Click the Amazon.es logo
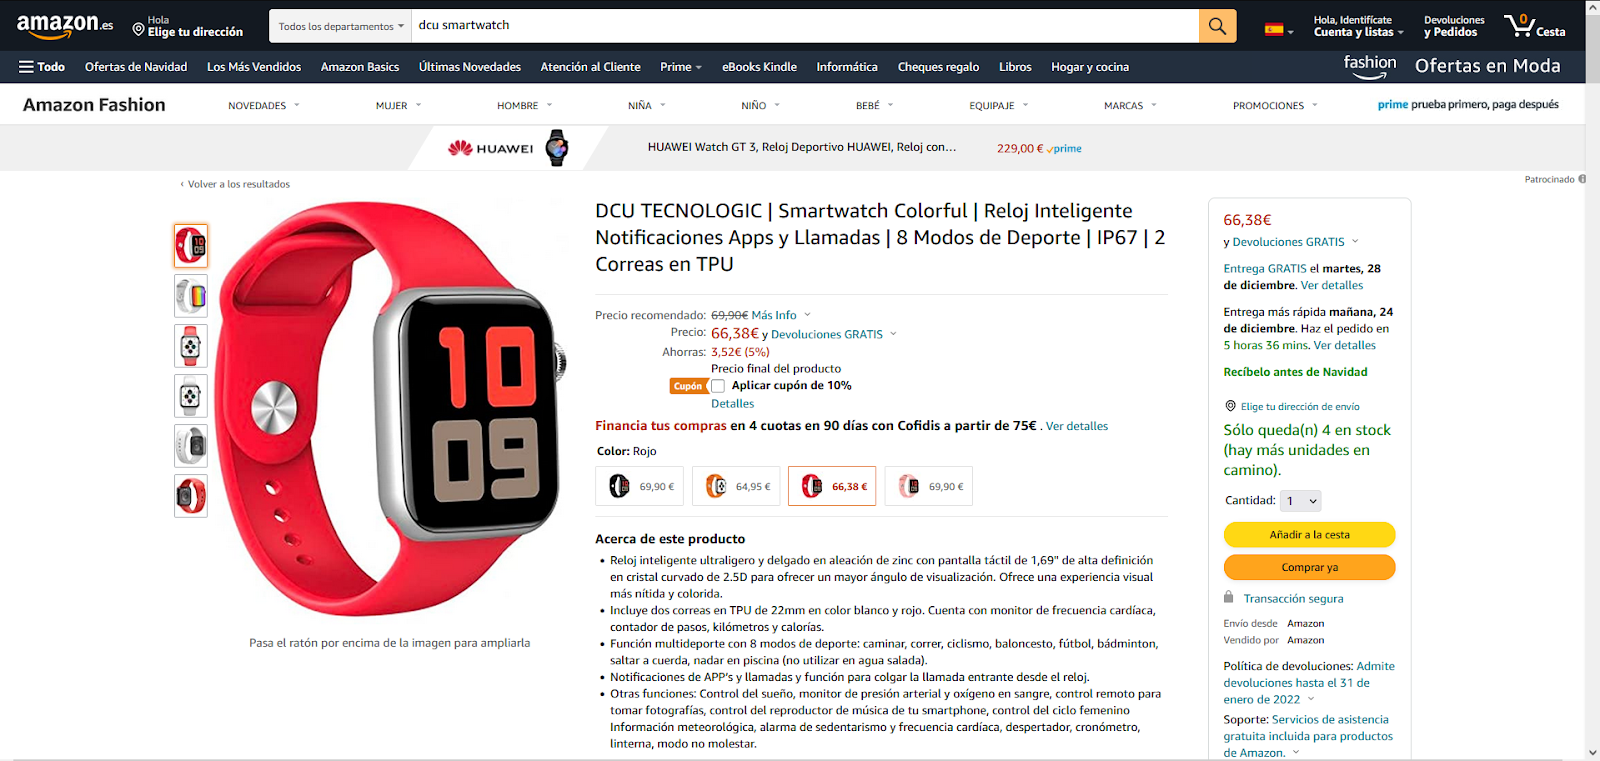Image resolution: width=1600 pixels, height=761 pixels. point(65,26)
